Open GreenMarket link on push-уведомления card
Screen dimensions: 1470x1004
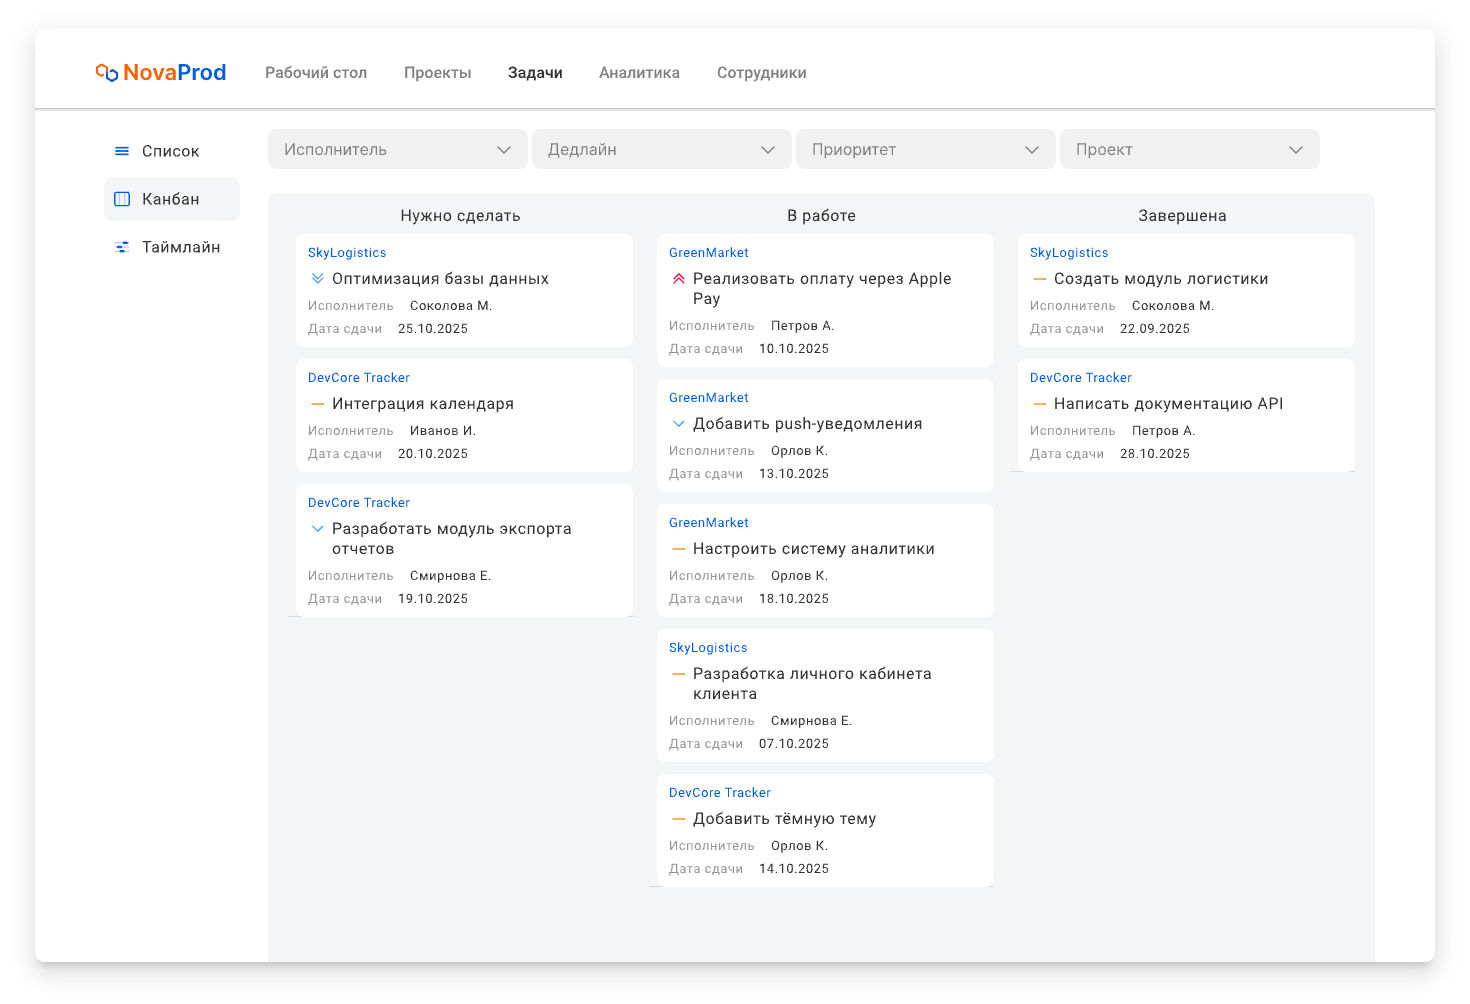[709, 398]
